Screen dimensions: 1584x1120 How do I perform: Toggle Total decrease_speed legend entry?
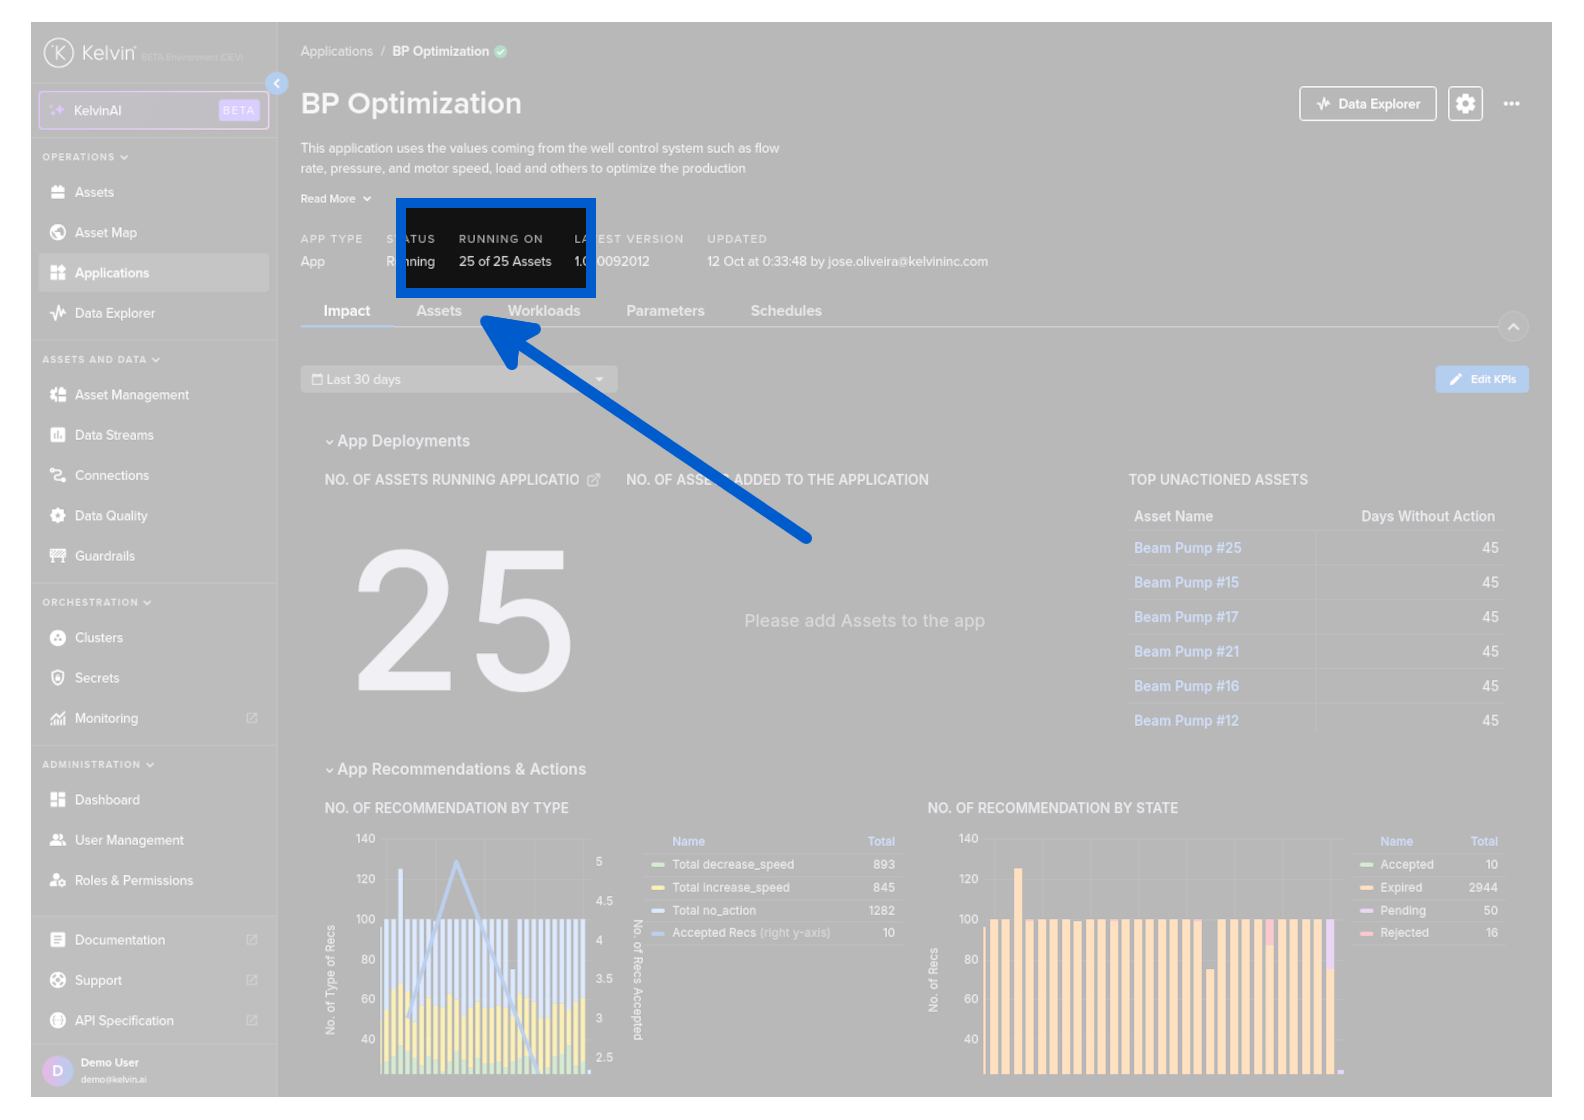coord(732,865)
